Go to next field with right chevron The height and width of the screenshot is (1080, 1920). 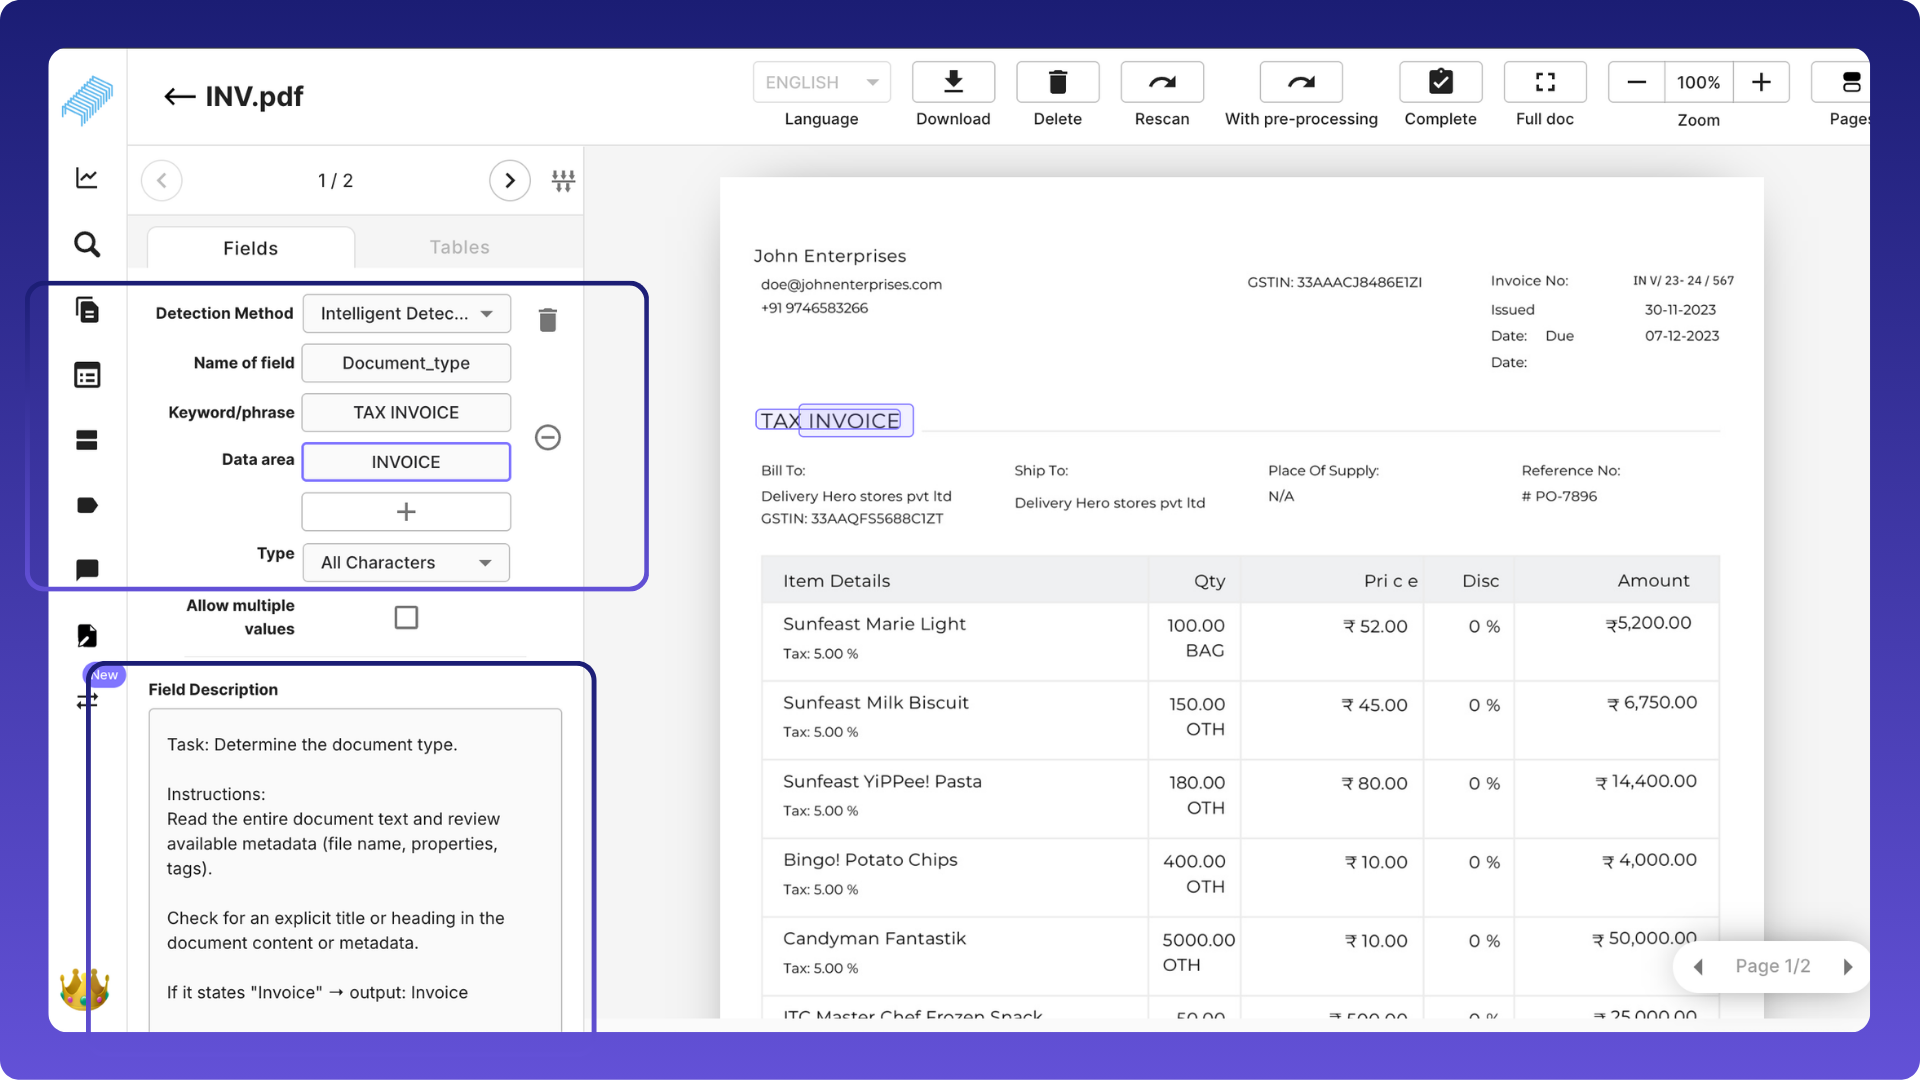[x=509, y=181]
